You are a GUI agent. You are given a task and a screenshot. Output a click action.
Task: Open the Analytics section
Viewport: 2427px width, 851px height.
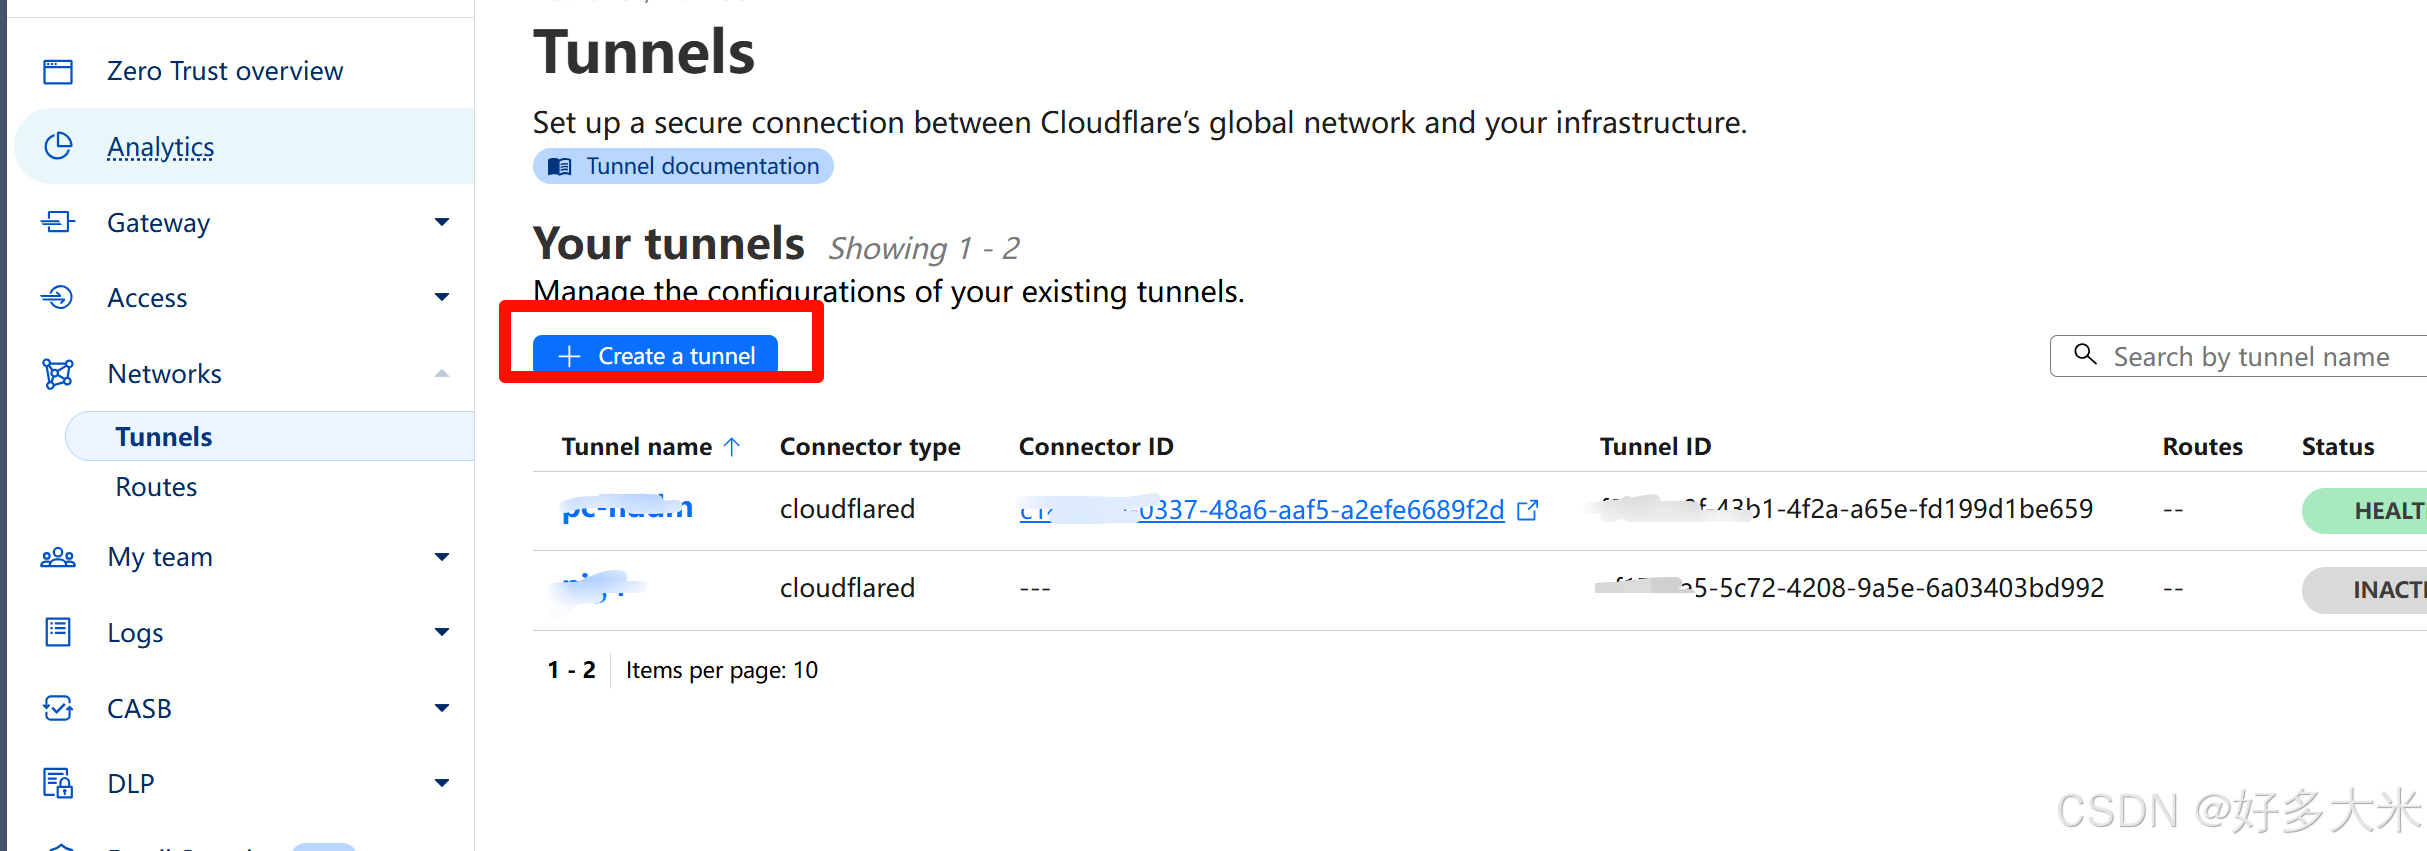pyautogui.click(x=161, y=147)
